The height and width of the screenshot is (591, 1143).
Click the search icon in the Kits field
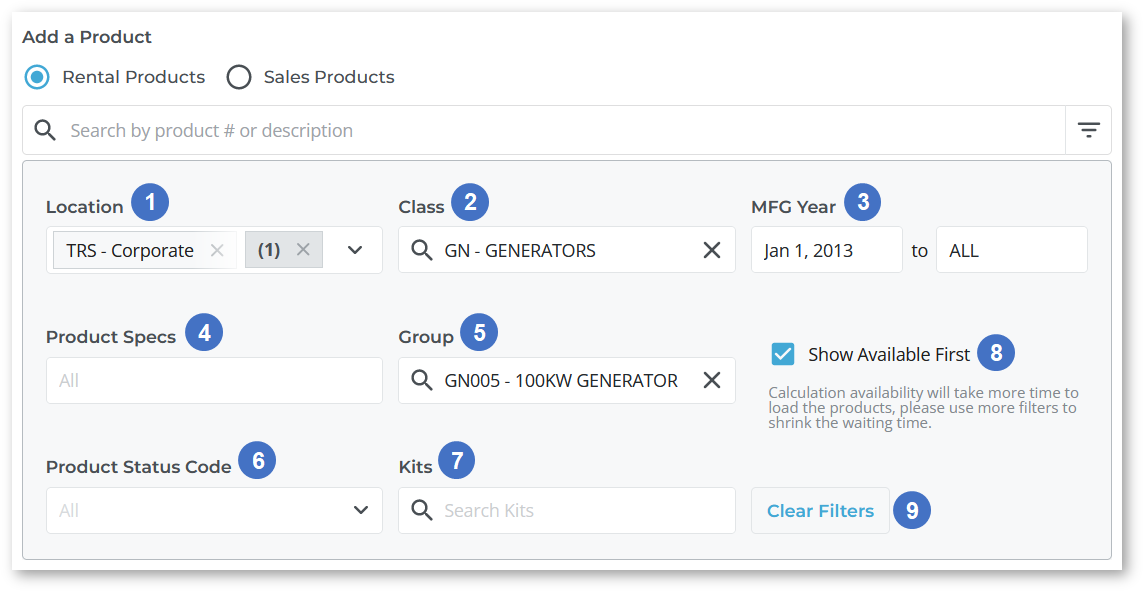pyautogui.click(x=422, y=510)
